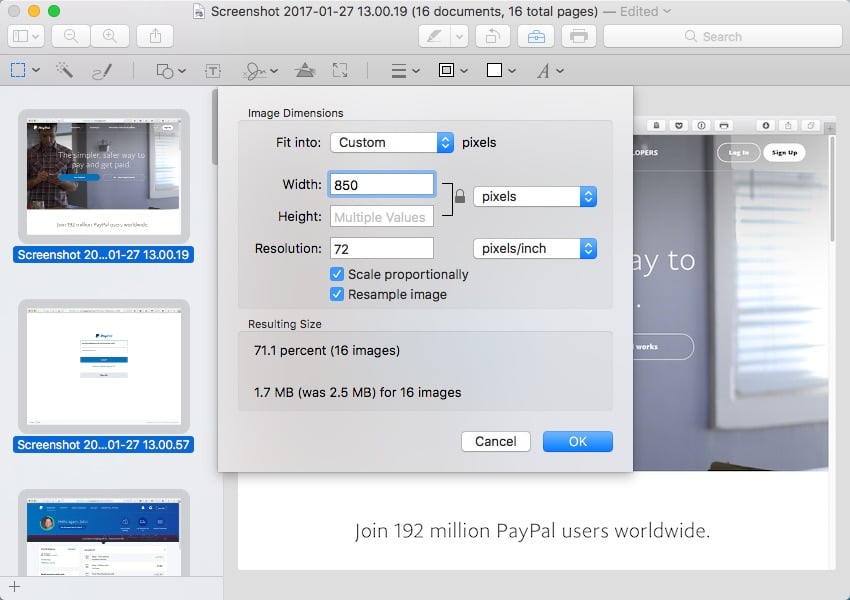
Task: Select the Sketch drawing tool
Action: click(x=102, y=71)
